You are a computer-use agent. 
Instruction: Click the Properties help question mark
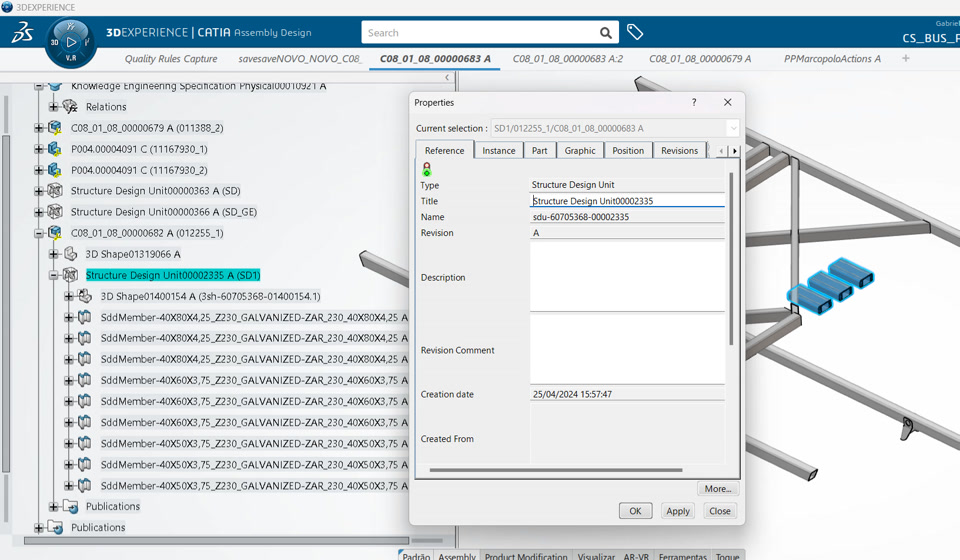(694, 102)
